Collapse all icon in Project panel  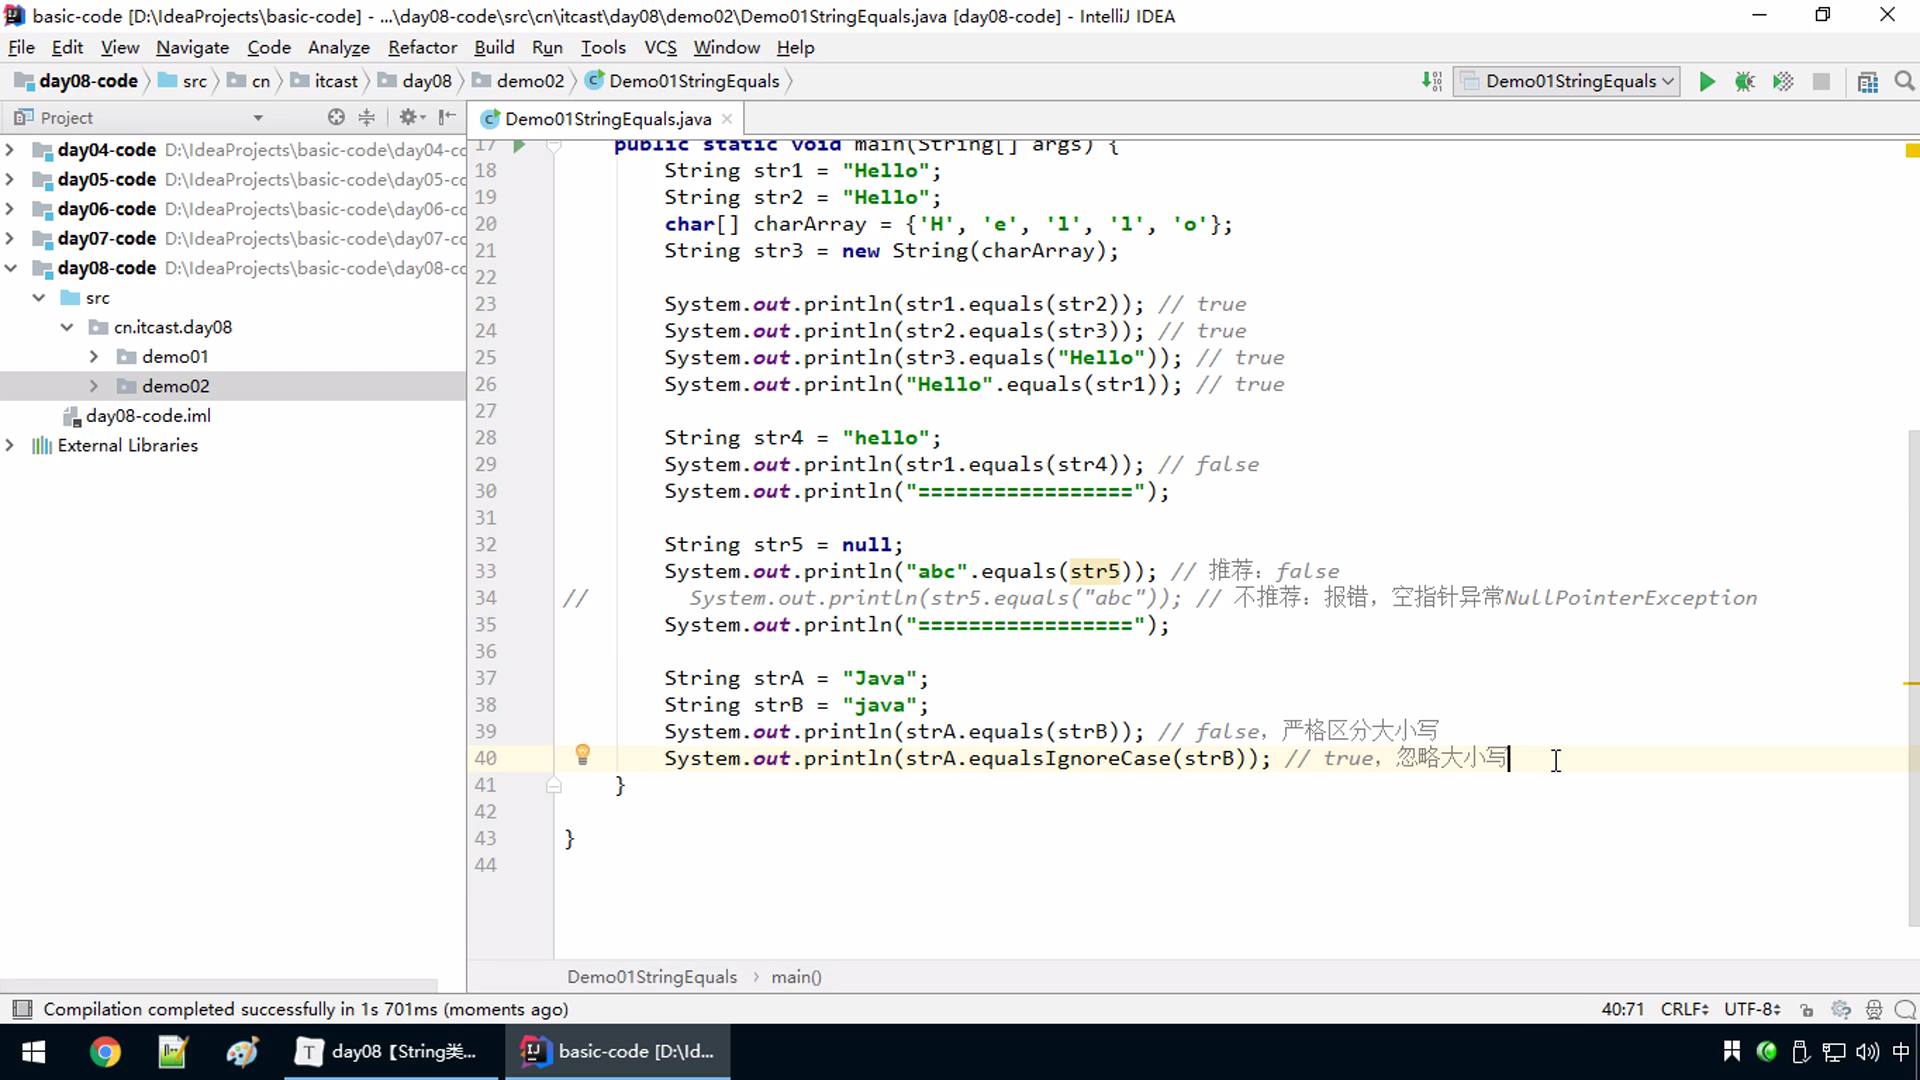pos(367,117)
